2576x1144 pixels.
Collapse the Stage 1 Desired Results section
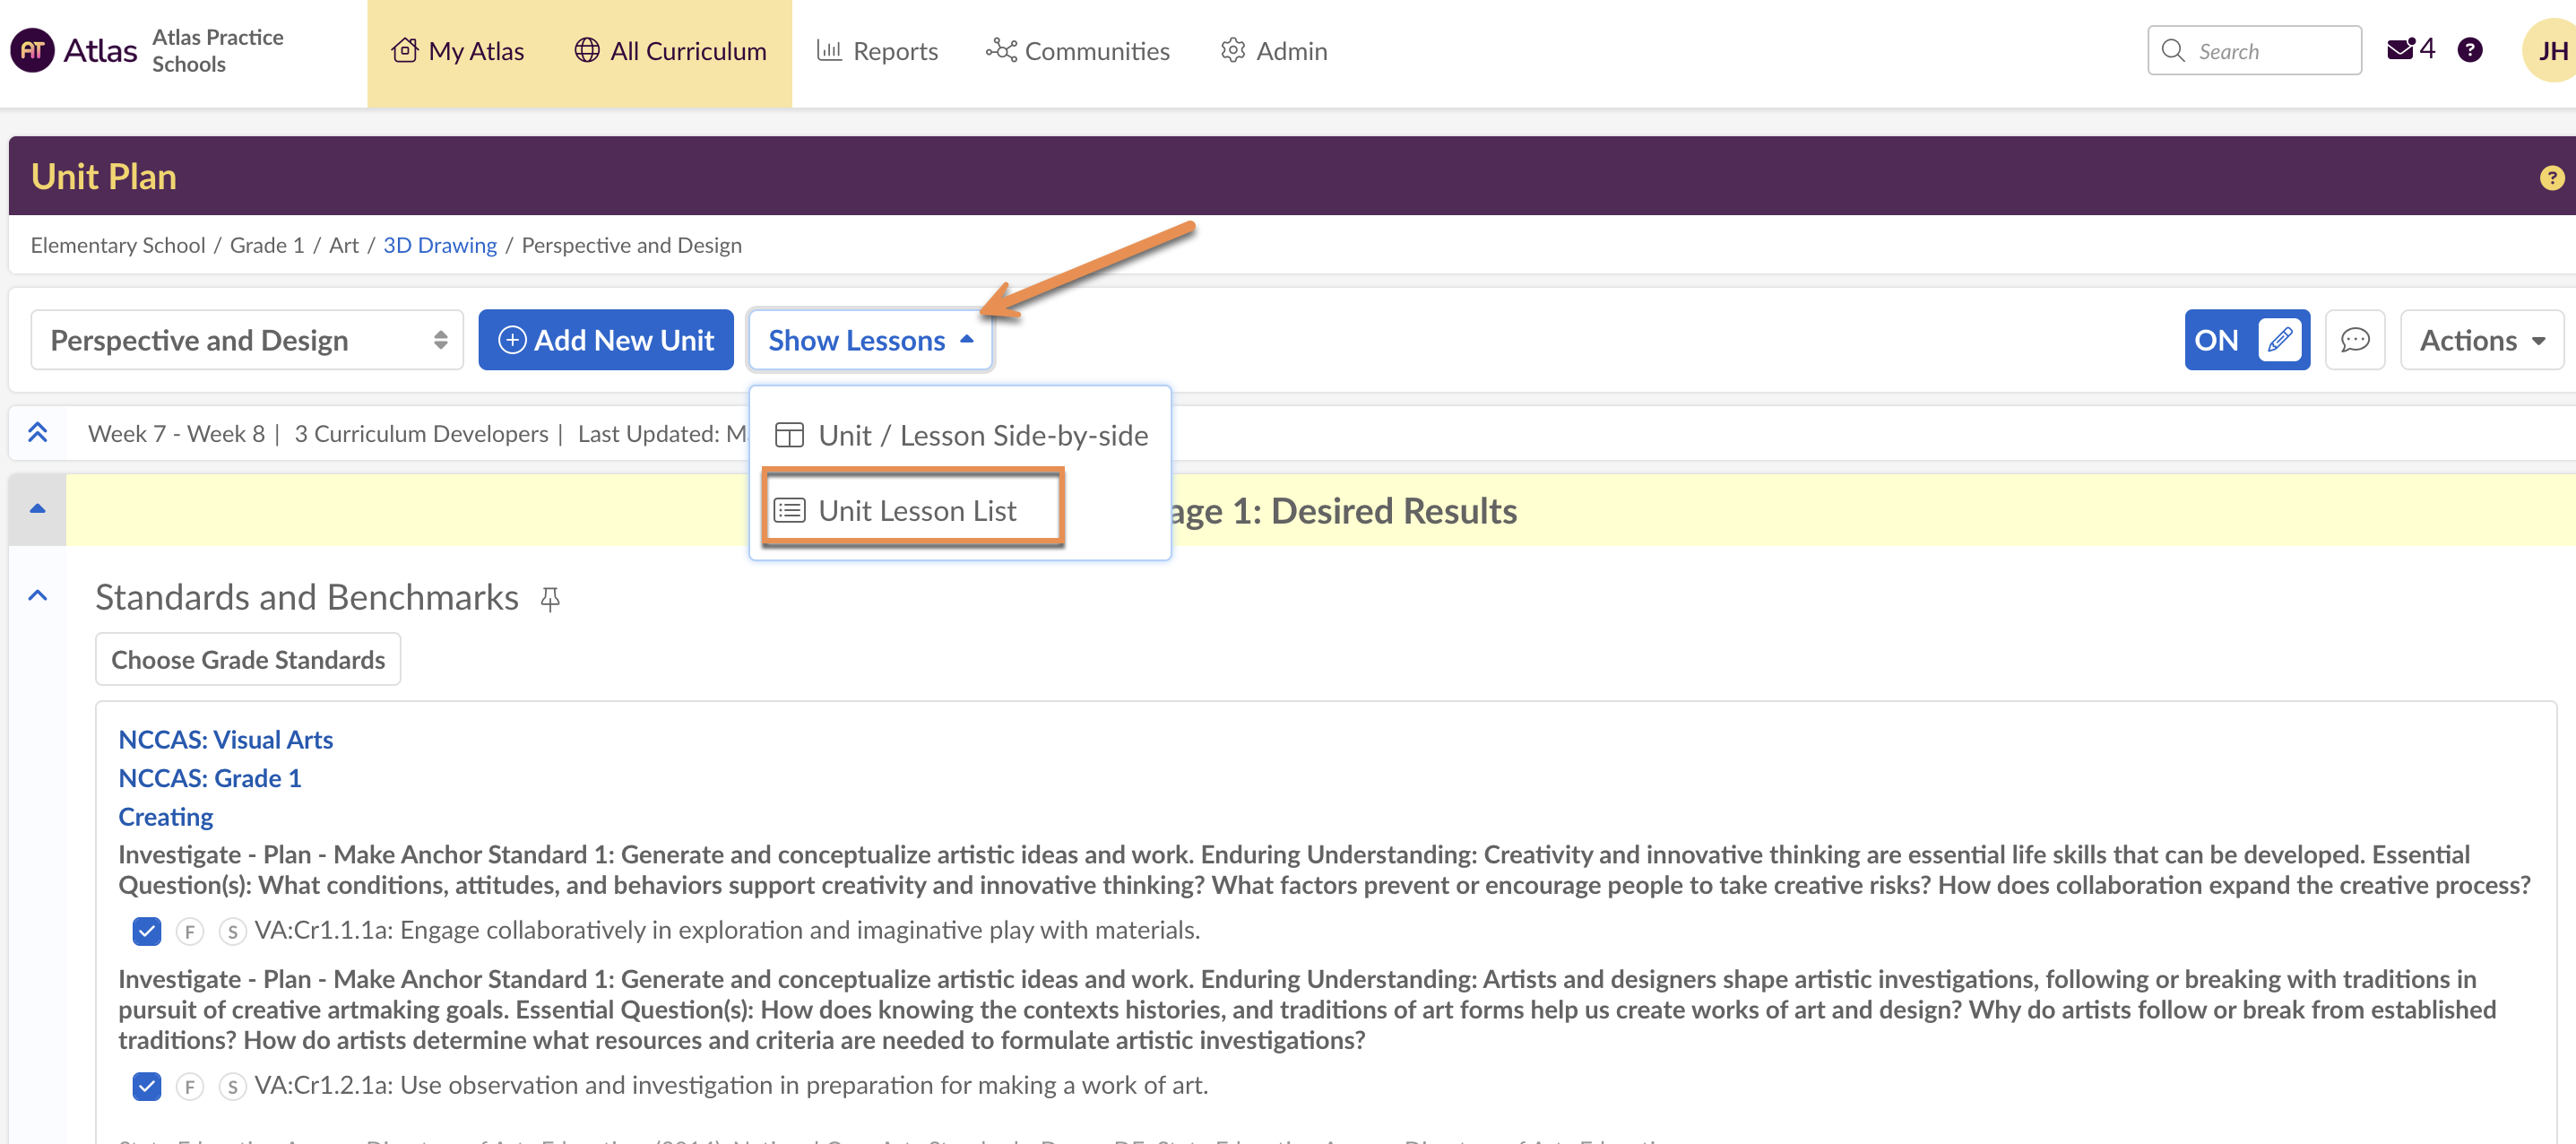click(x=37, y=509)
